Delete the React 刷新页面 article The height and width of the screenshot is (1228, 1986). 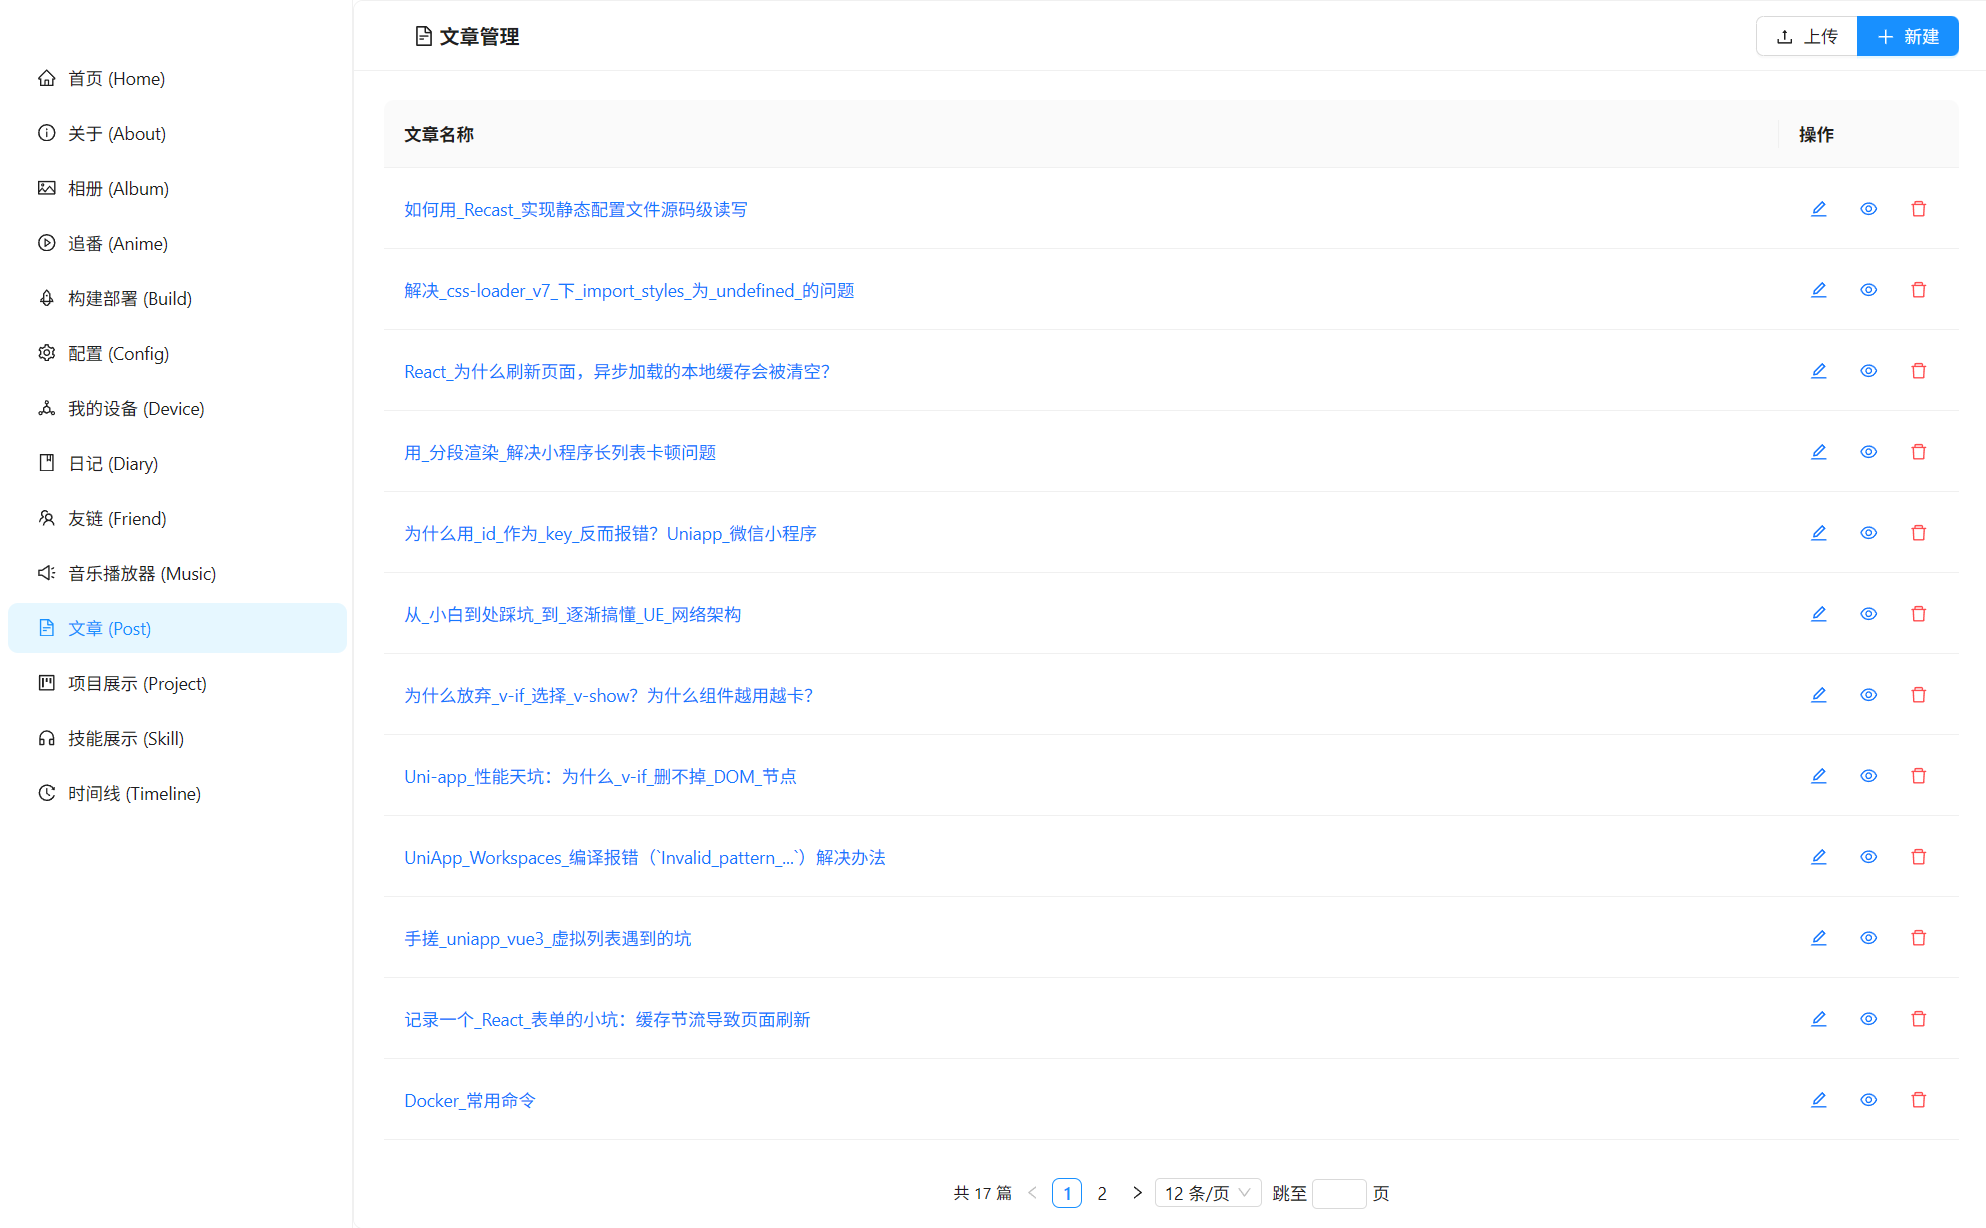coord(1918,371)
